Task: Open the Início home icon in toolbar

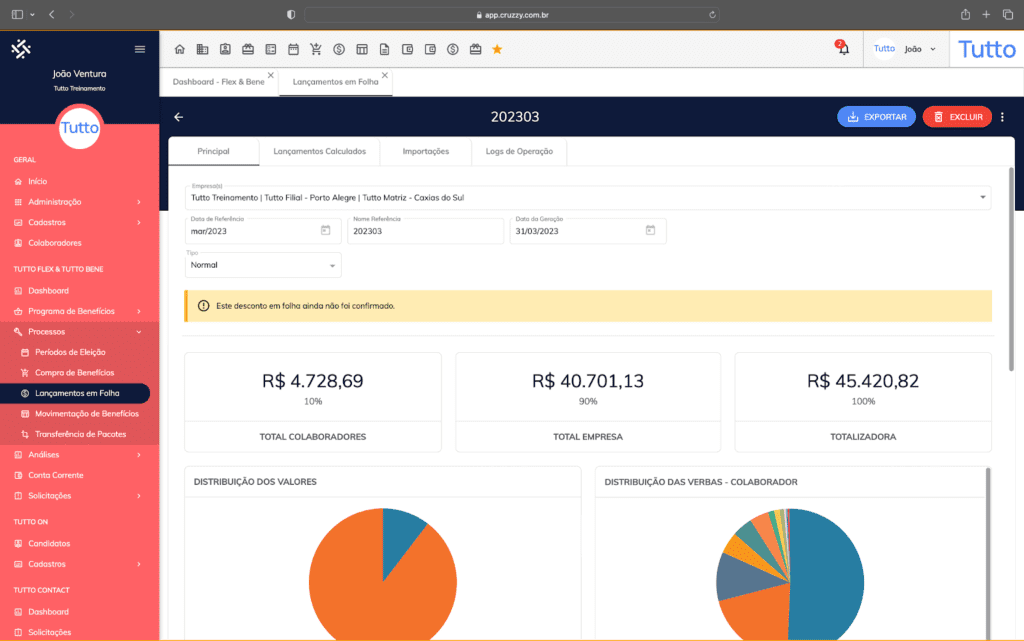Action: (180, 48)
